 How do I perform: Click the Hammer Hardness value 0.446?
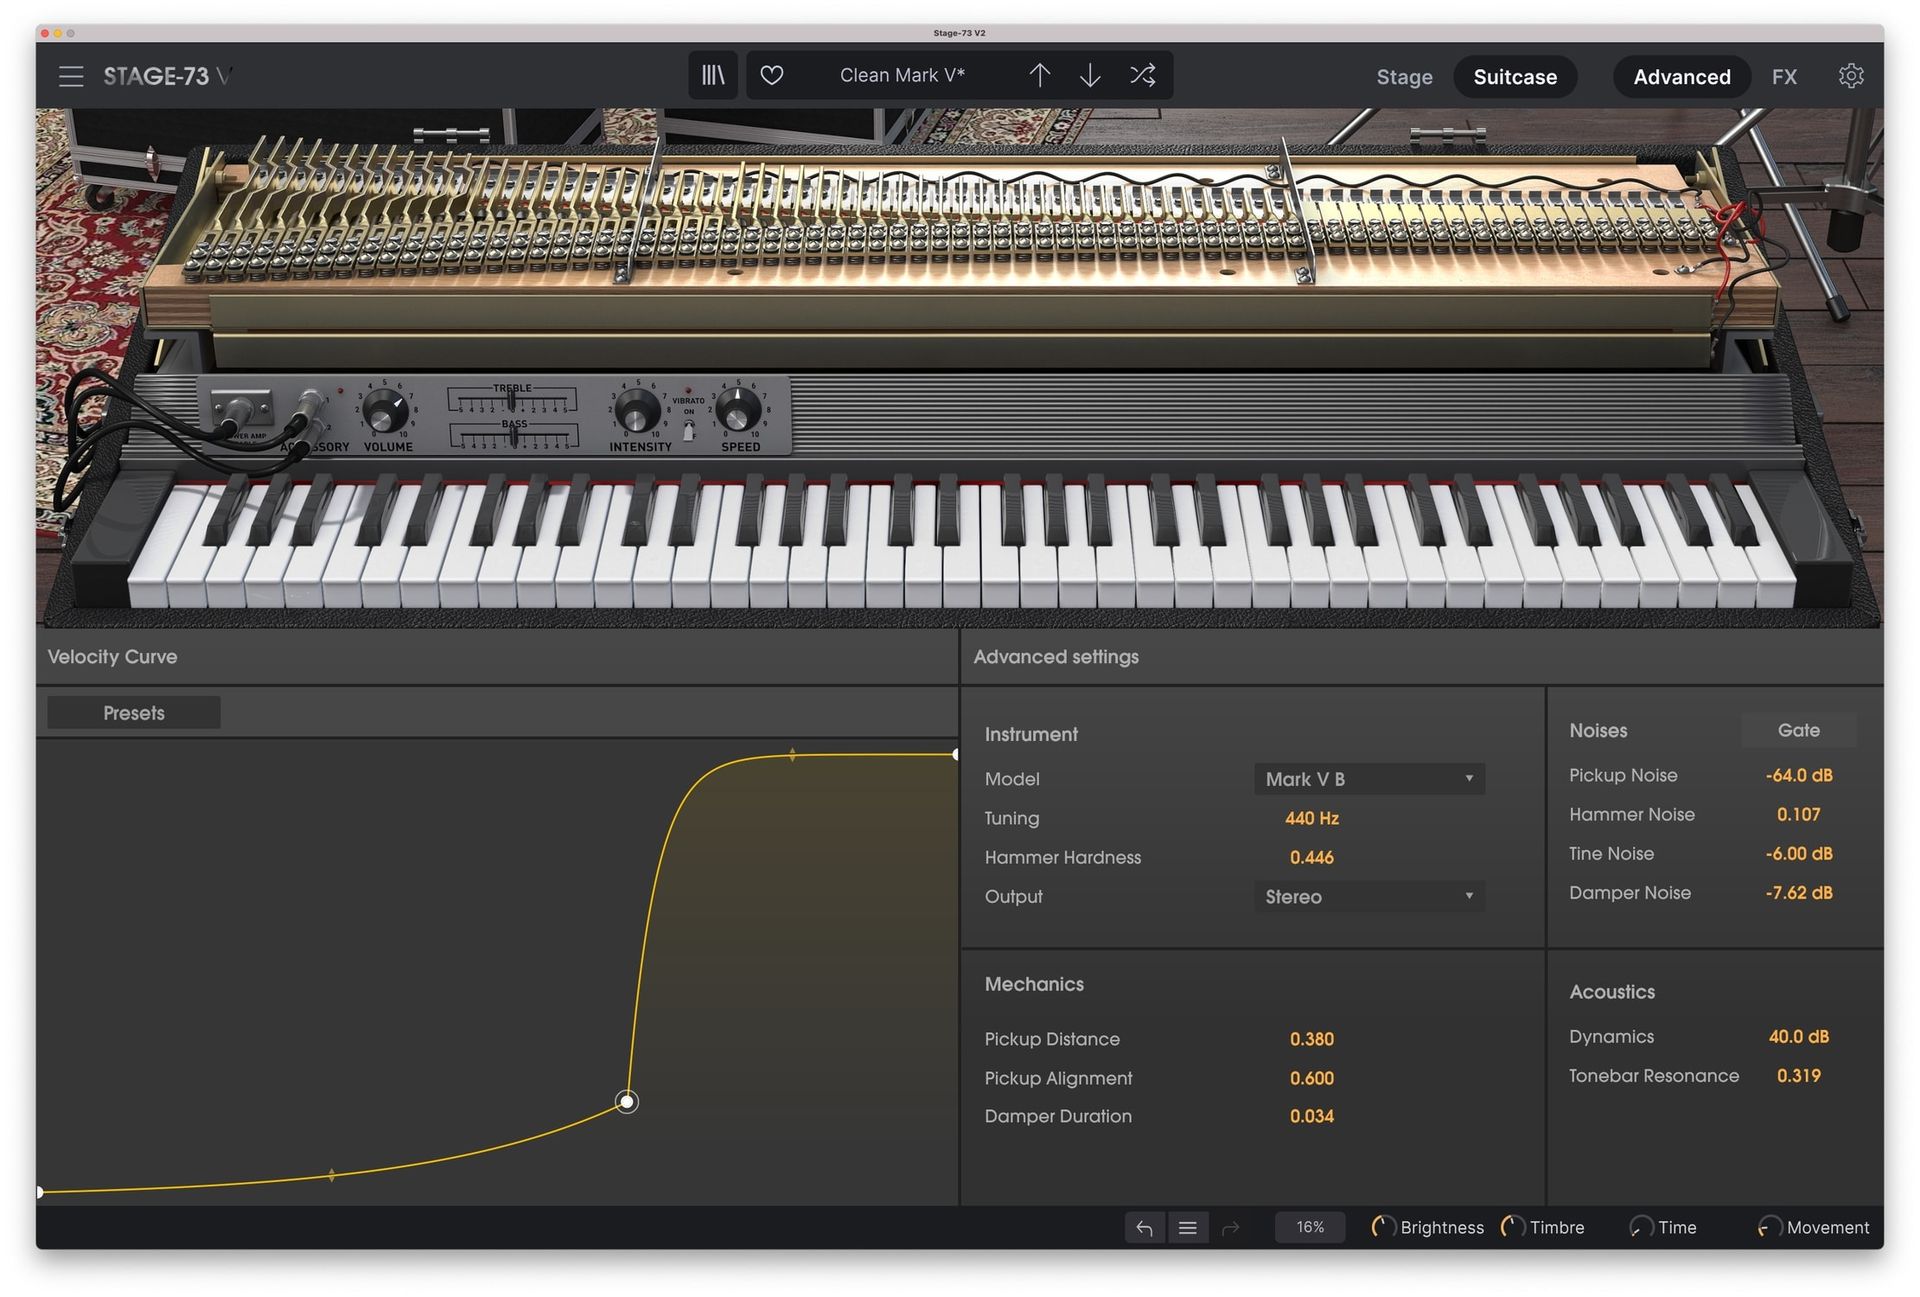point(1311,857)
